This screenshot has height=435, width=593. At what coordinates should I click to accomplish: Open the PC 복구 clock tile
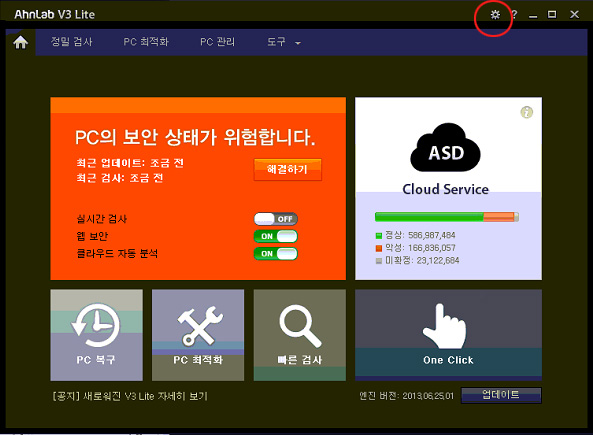[x=96, y=335]
